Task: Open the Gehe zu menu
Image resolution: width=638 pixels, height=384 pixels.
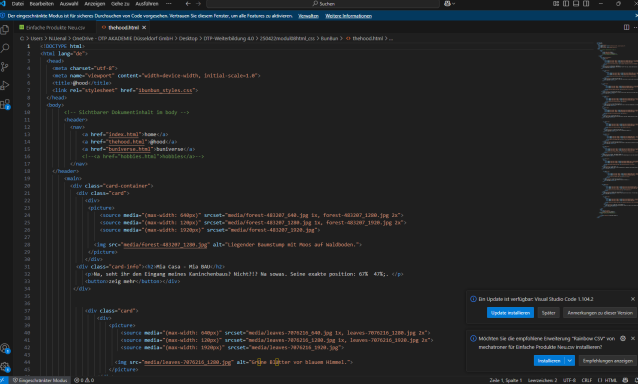Action: point(120,4)
